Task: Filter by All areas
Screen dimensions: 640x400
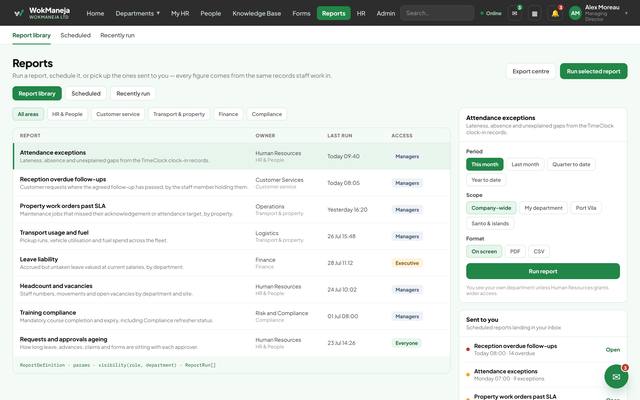Action: click(x=28, y=114)
